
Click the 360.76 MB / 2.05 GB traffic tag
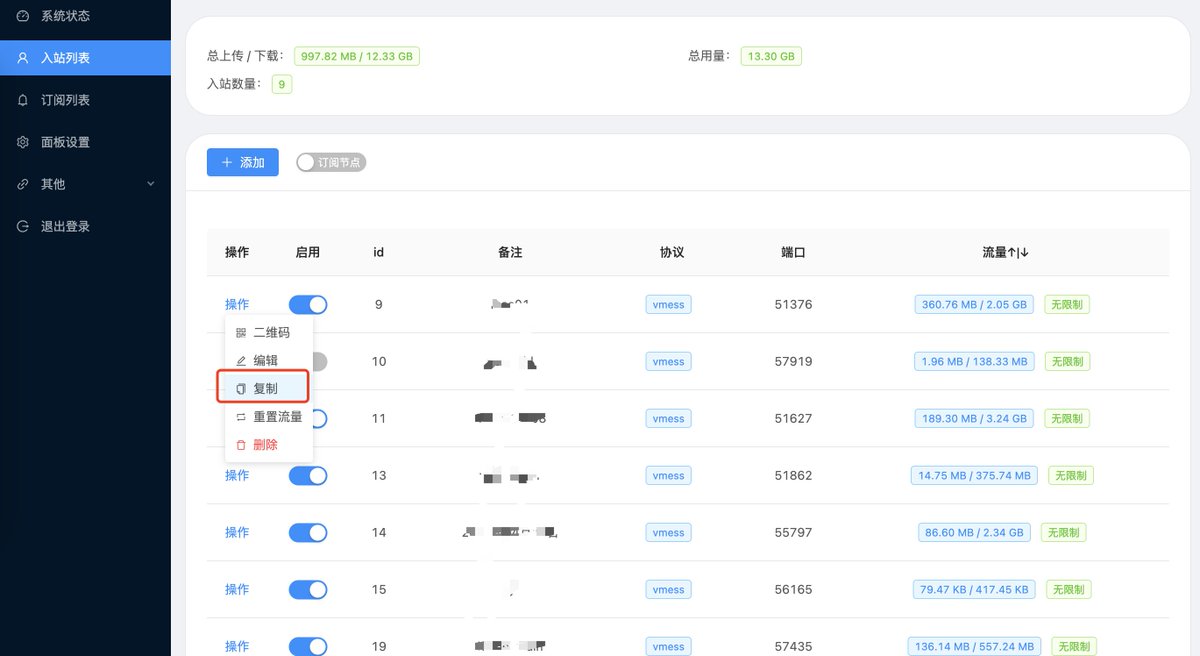(x=974, y=305)
